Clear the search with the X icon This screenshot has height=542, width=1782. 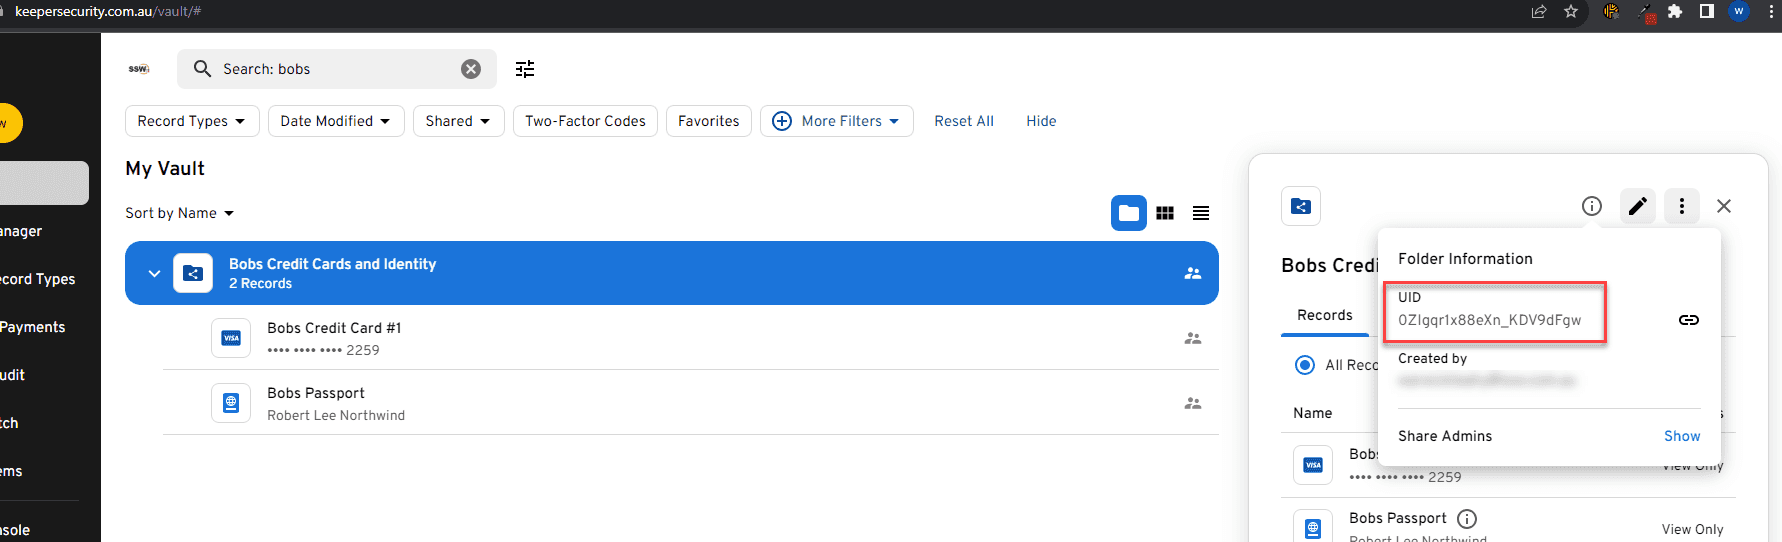tap(471, 69)
